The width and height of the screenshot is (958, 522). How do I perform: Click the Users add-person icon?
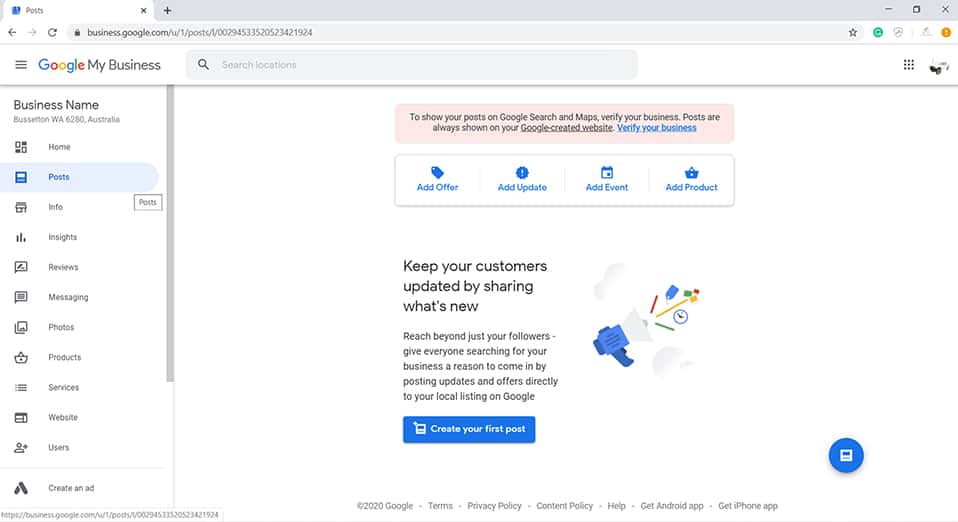pos(21,447)
